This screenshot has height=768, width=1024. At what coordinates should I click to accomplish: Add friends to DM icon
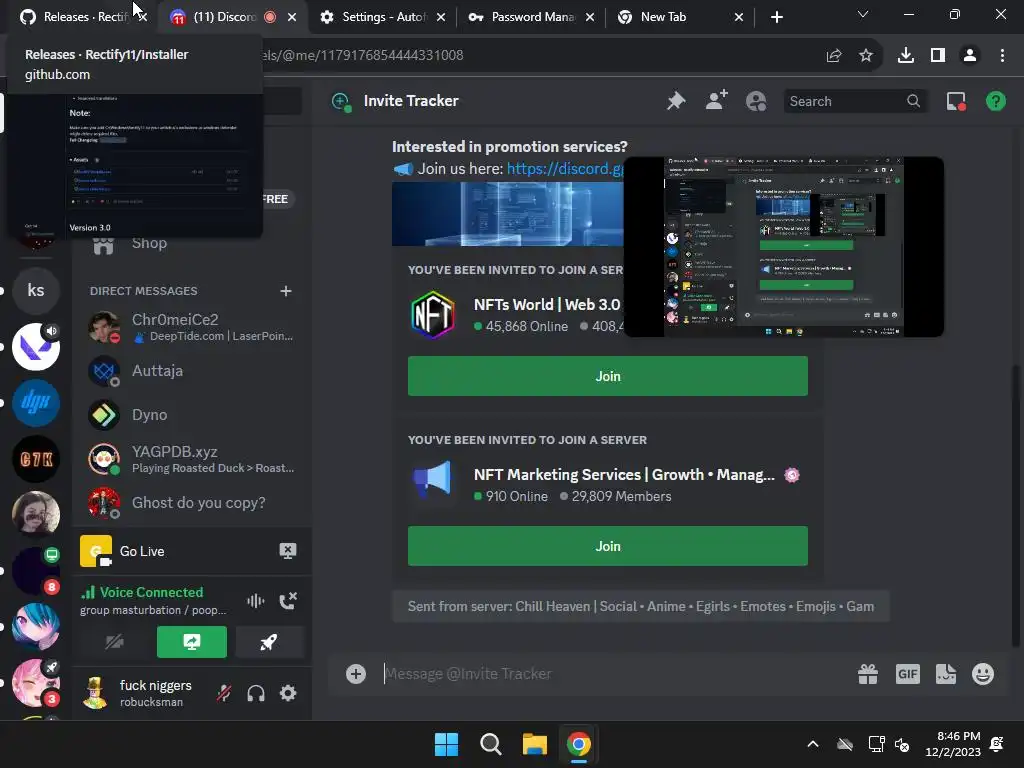coord(716,101)
